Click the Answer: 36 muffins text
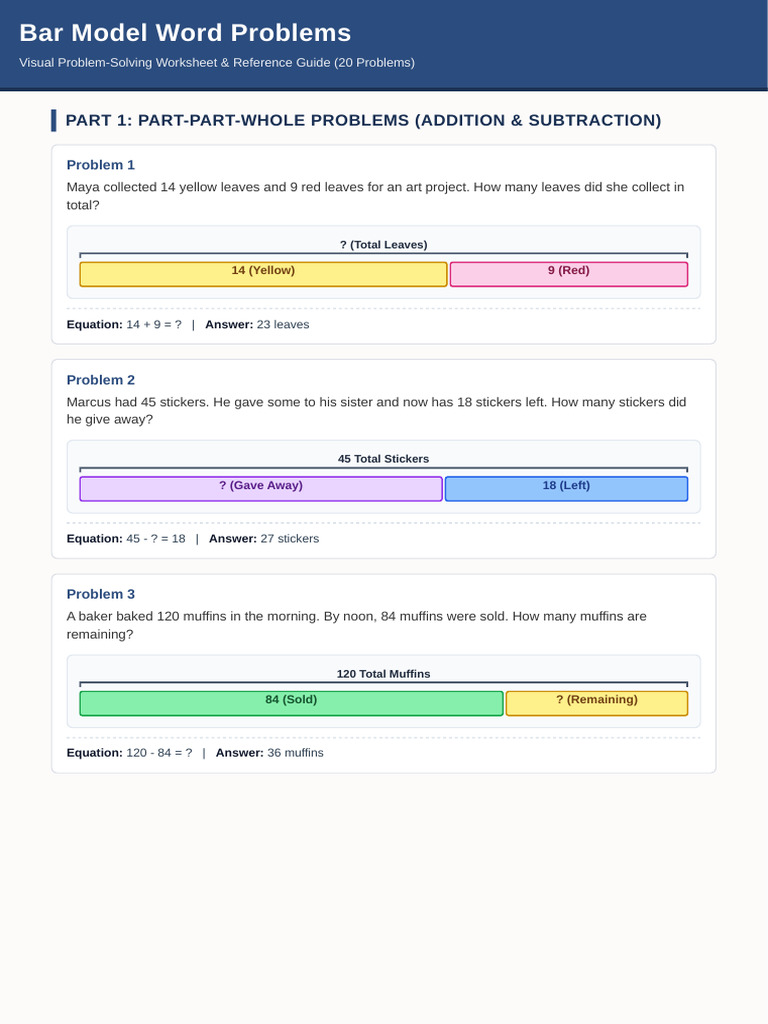Image resolution: width=768 pixels, height=1024 pixels. pos(270,753)
